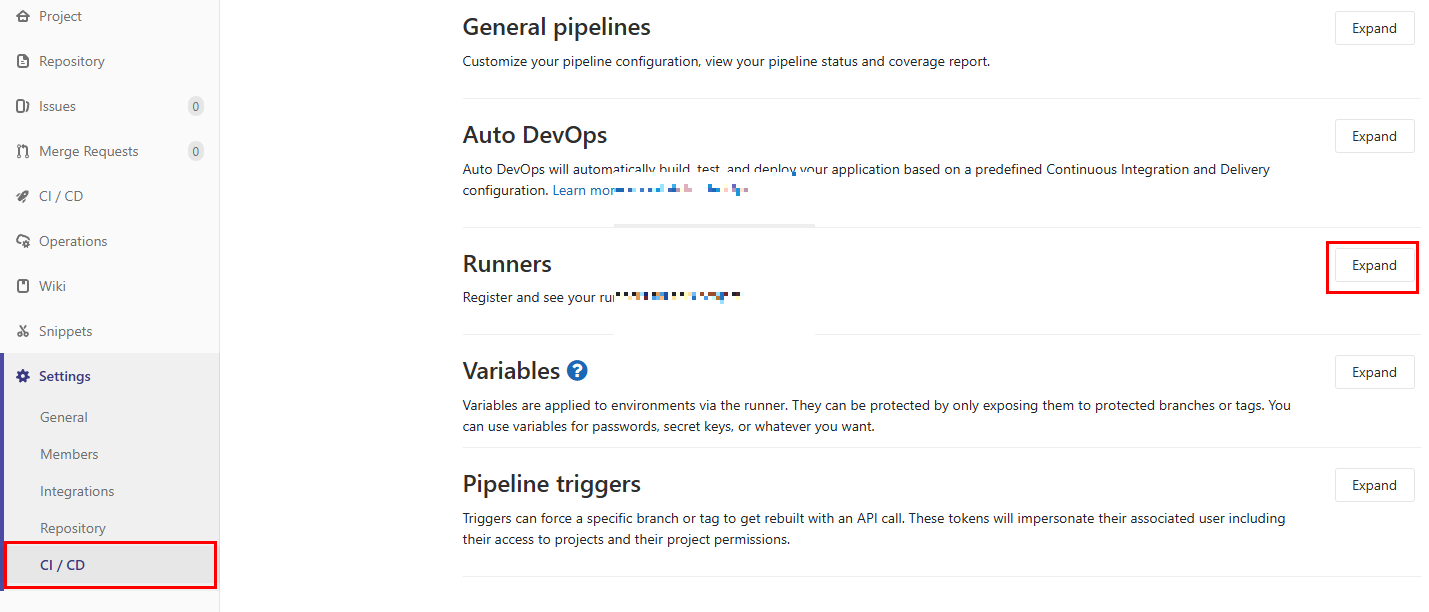The width and height of the screenshot is (1429, 612).
Task: Open the Variables help question mark icon
Action: pyautogui.click(x=577, y=371)
